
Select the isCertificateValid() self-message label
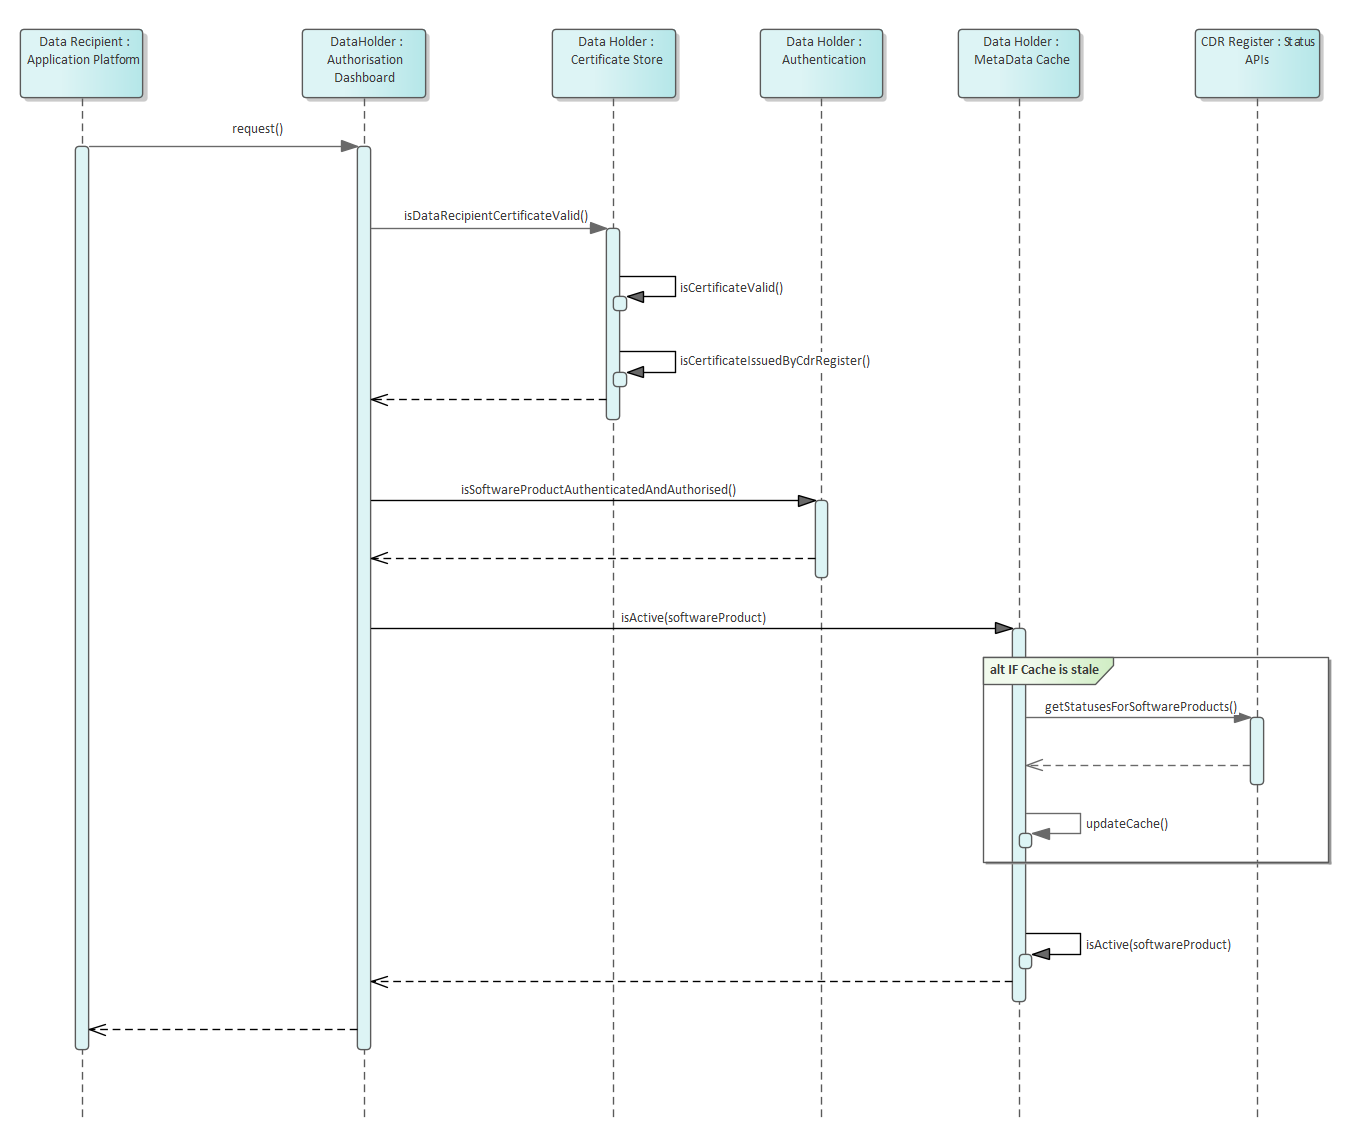[x=731, y=288]
